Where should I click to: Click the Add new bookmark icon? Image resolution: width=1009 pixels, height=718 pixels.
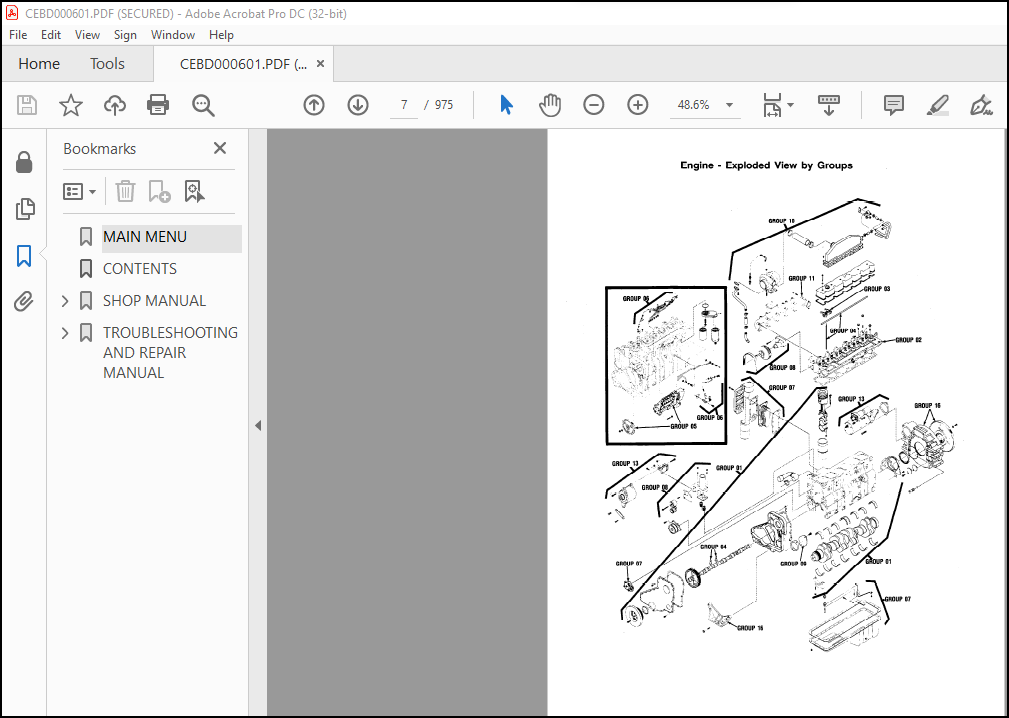point(159,191)
